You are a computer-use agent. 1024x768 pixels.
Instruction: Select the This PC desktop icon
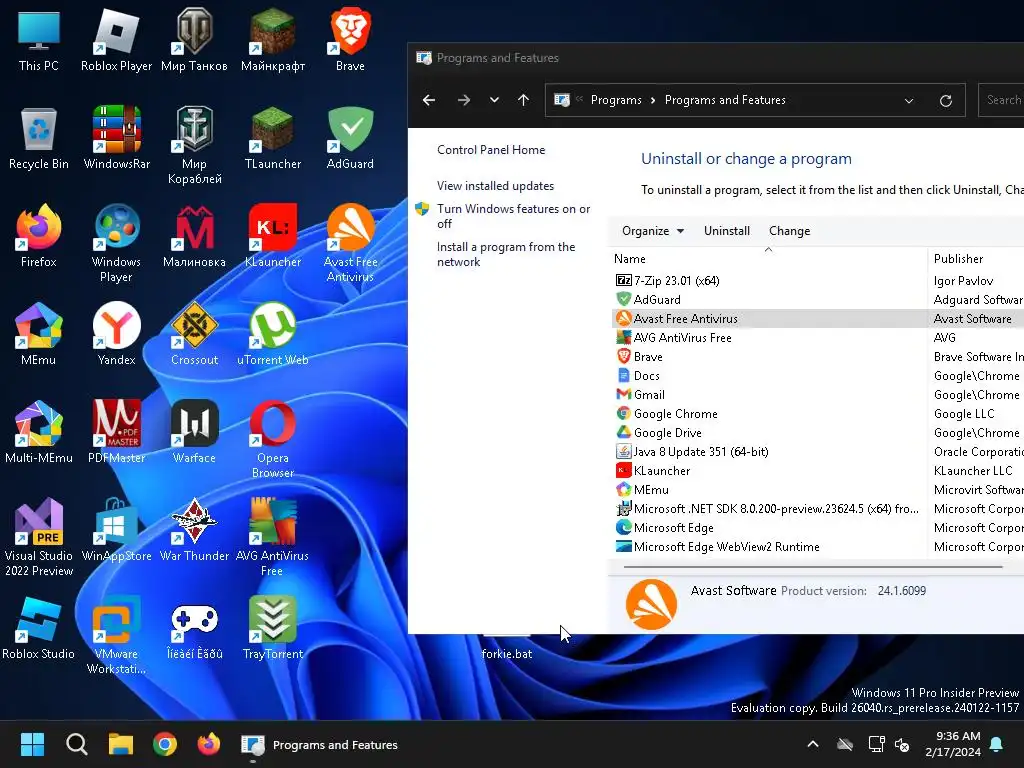point(39,40)
